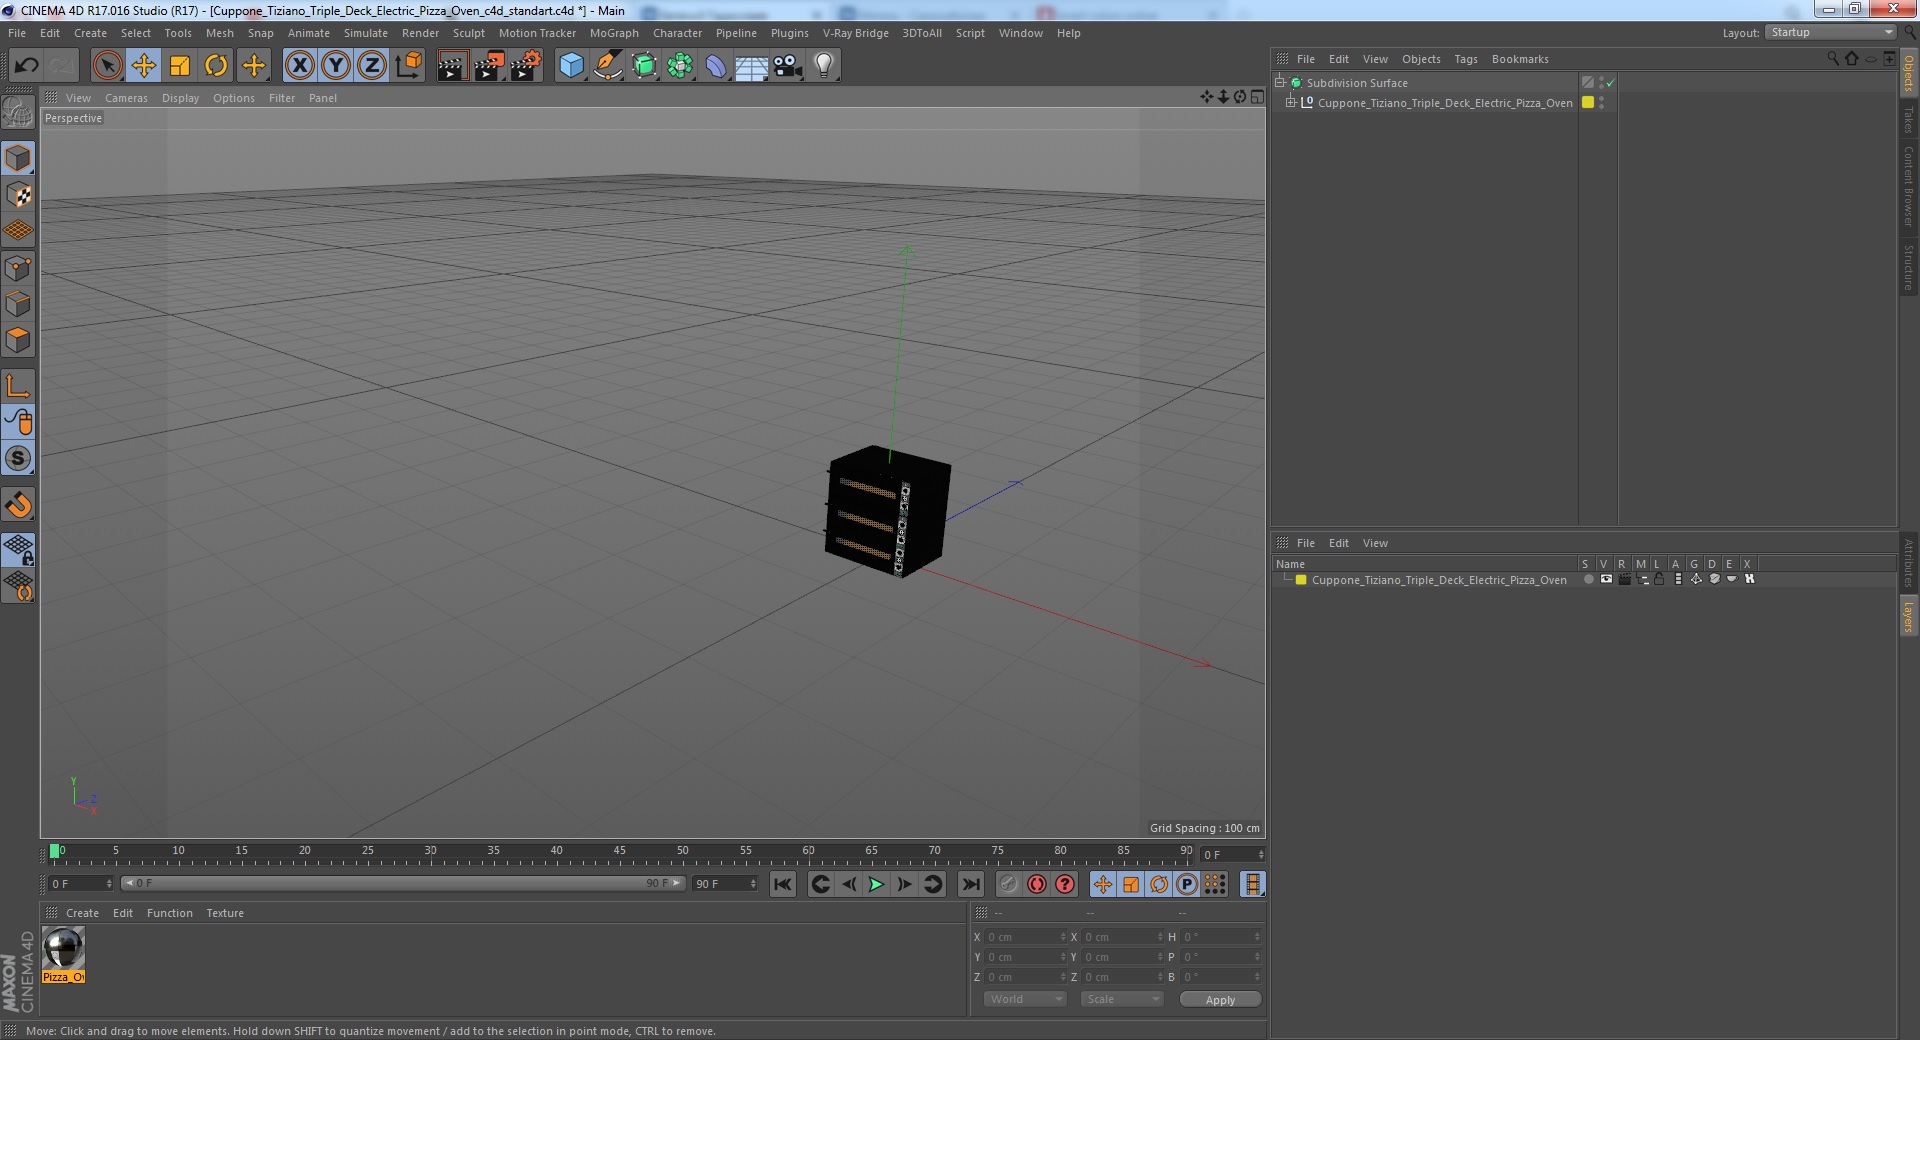Open Edit Render Settings
Image resolution: width=1920 pixels, height=1158 pixels.
[x=526, y=66]
